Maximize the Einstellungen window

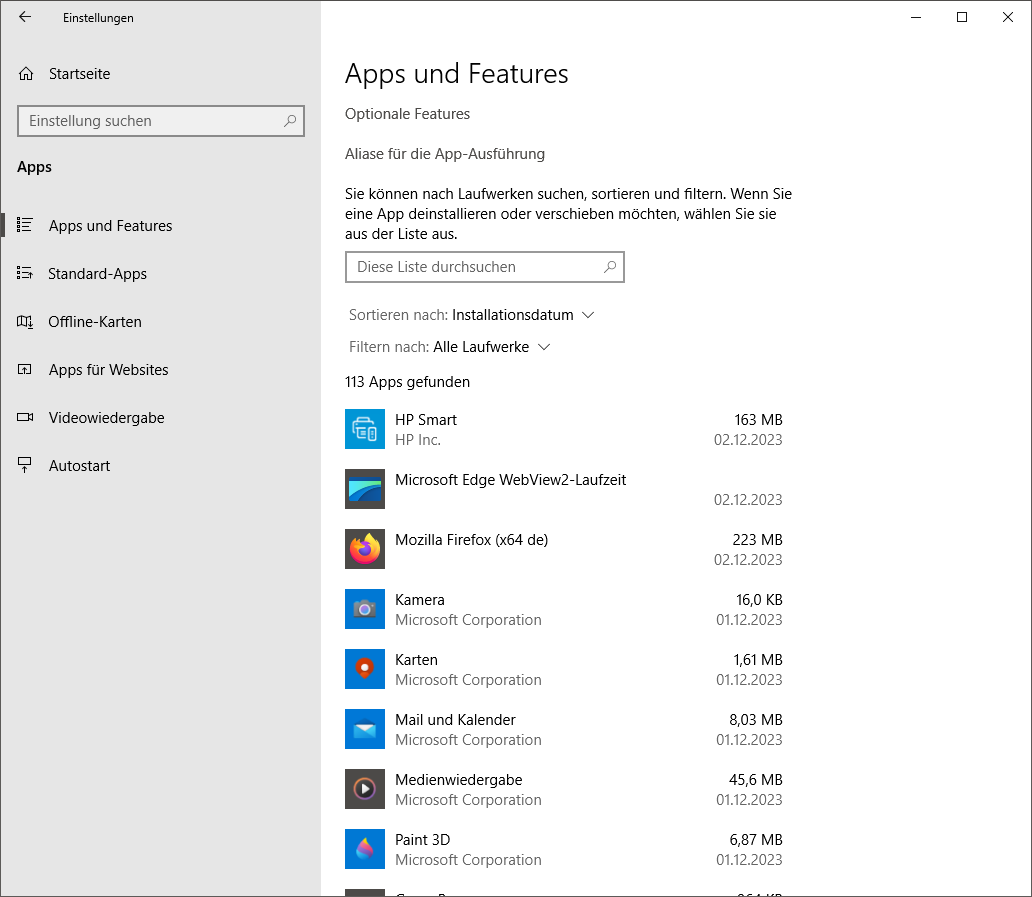tap(962, 17)
